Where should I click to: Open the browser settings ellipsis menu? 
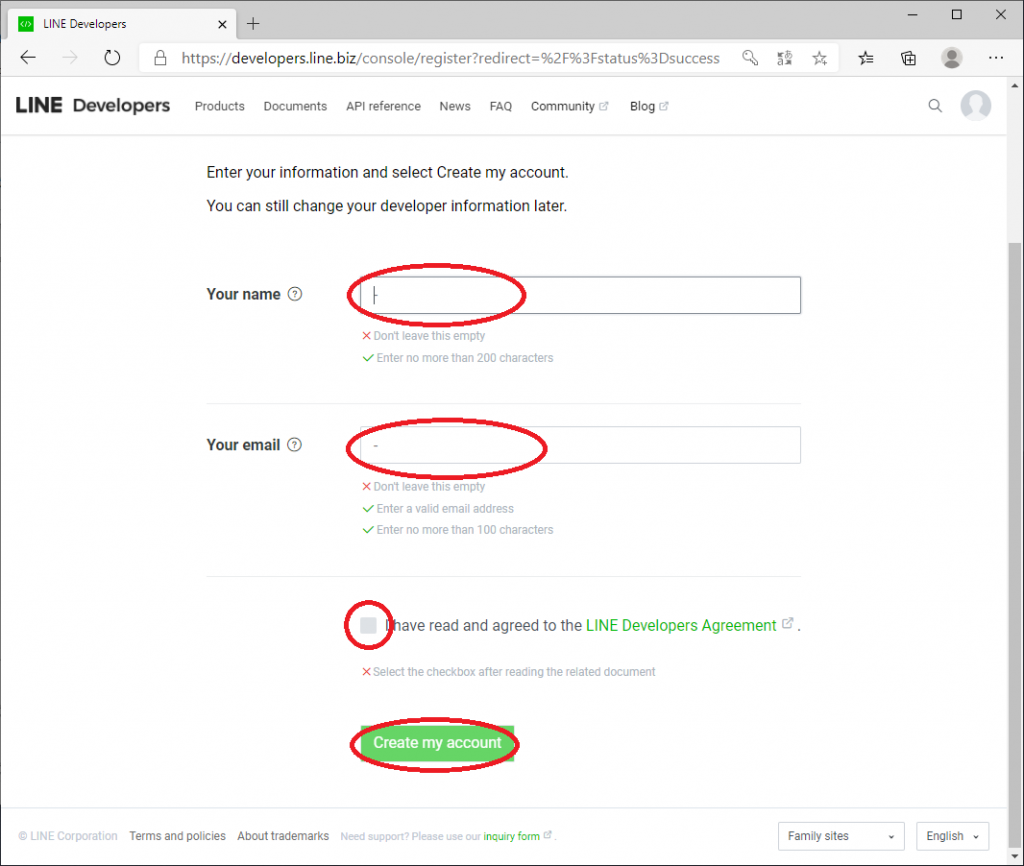996,58
